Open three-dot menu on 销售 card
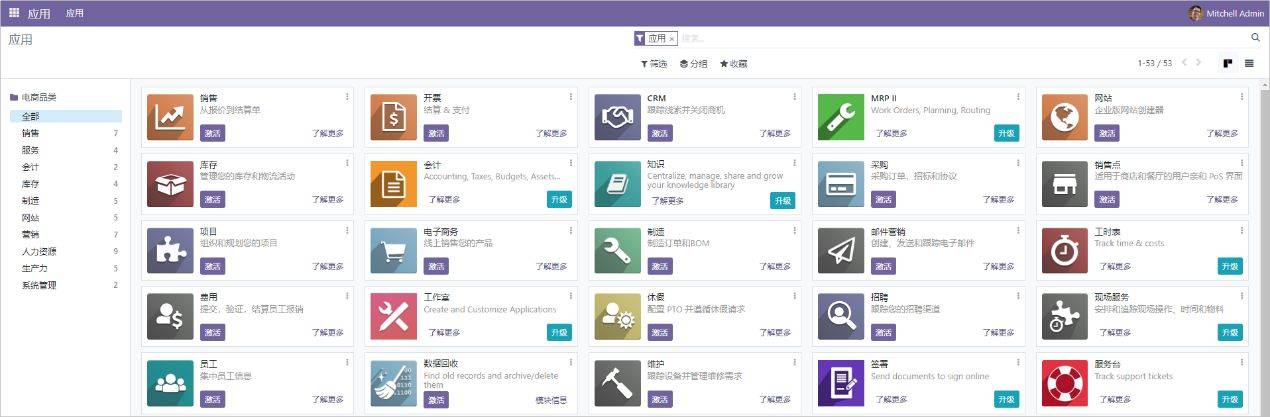This screenshot has height=417, width=1270. (x=347, y=97)
